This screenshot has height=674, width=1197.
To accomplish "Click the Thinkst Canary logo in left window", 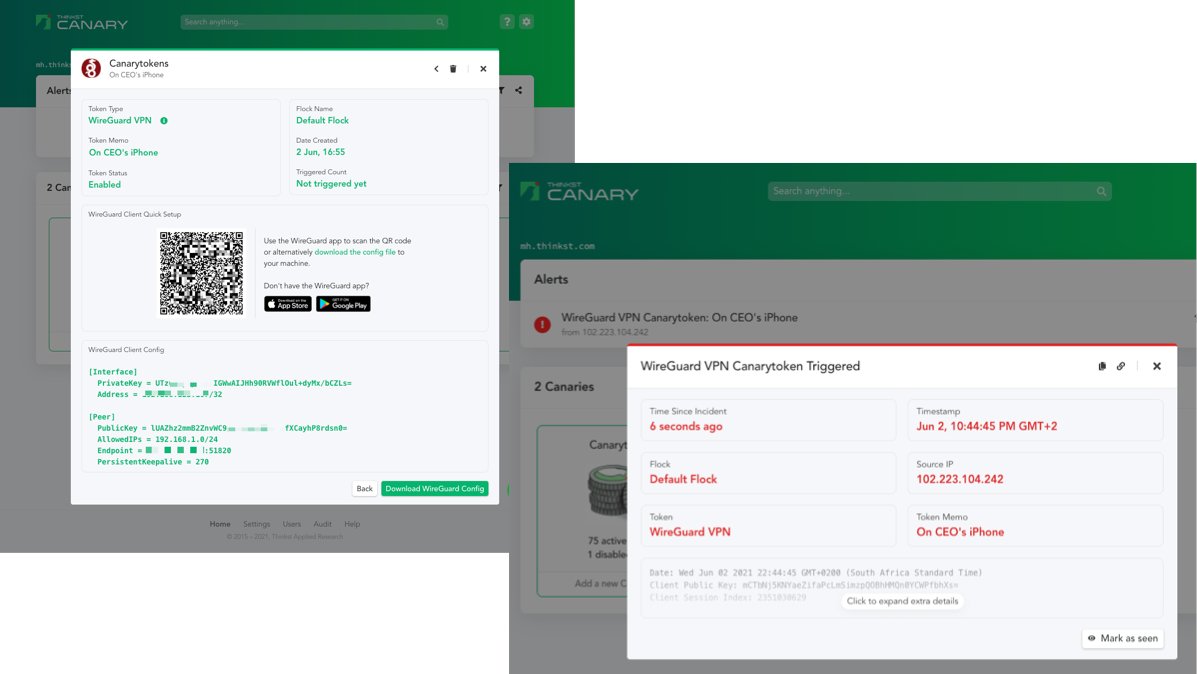I will click(x=82, y=22).
